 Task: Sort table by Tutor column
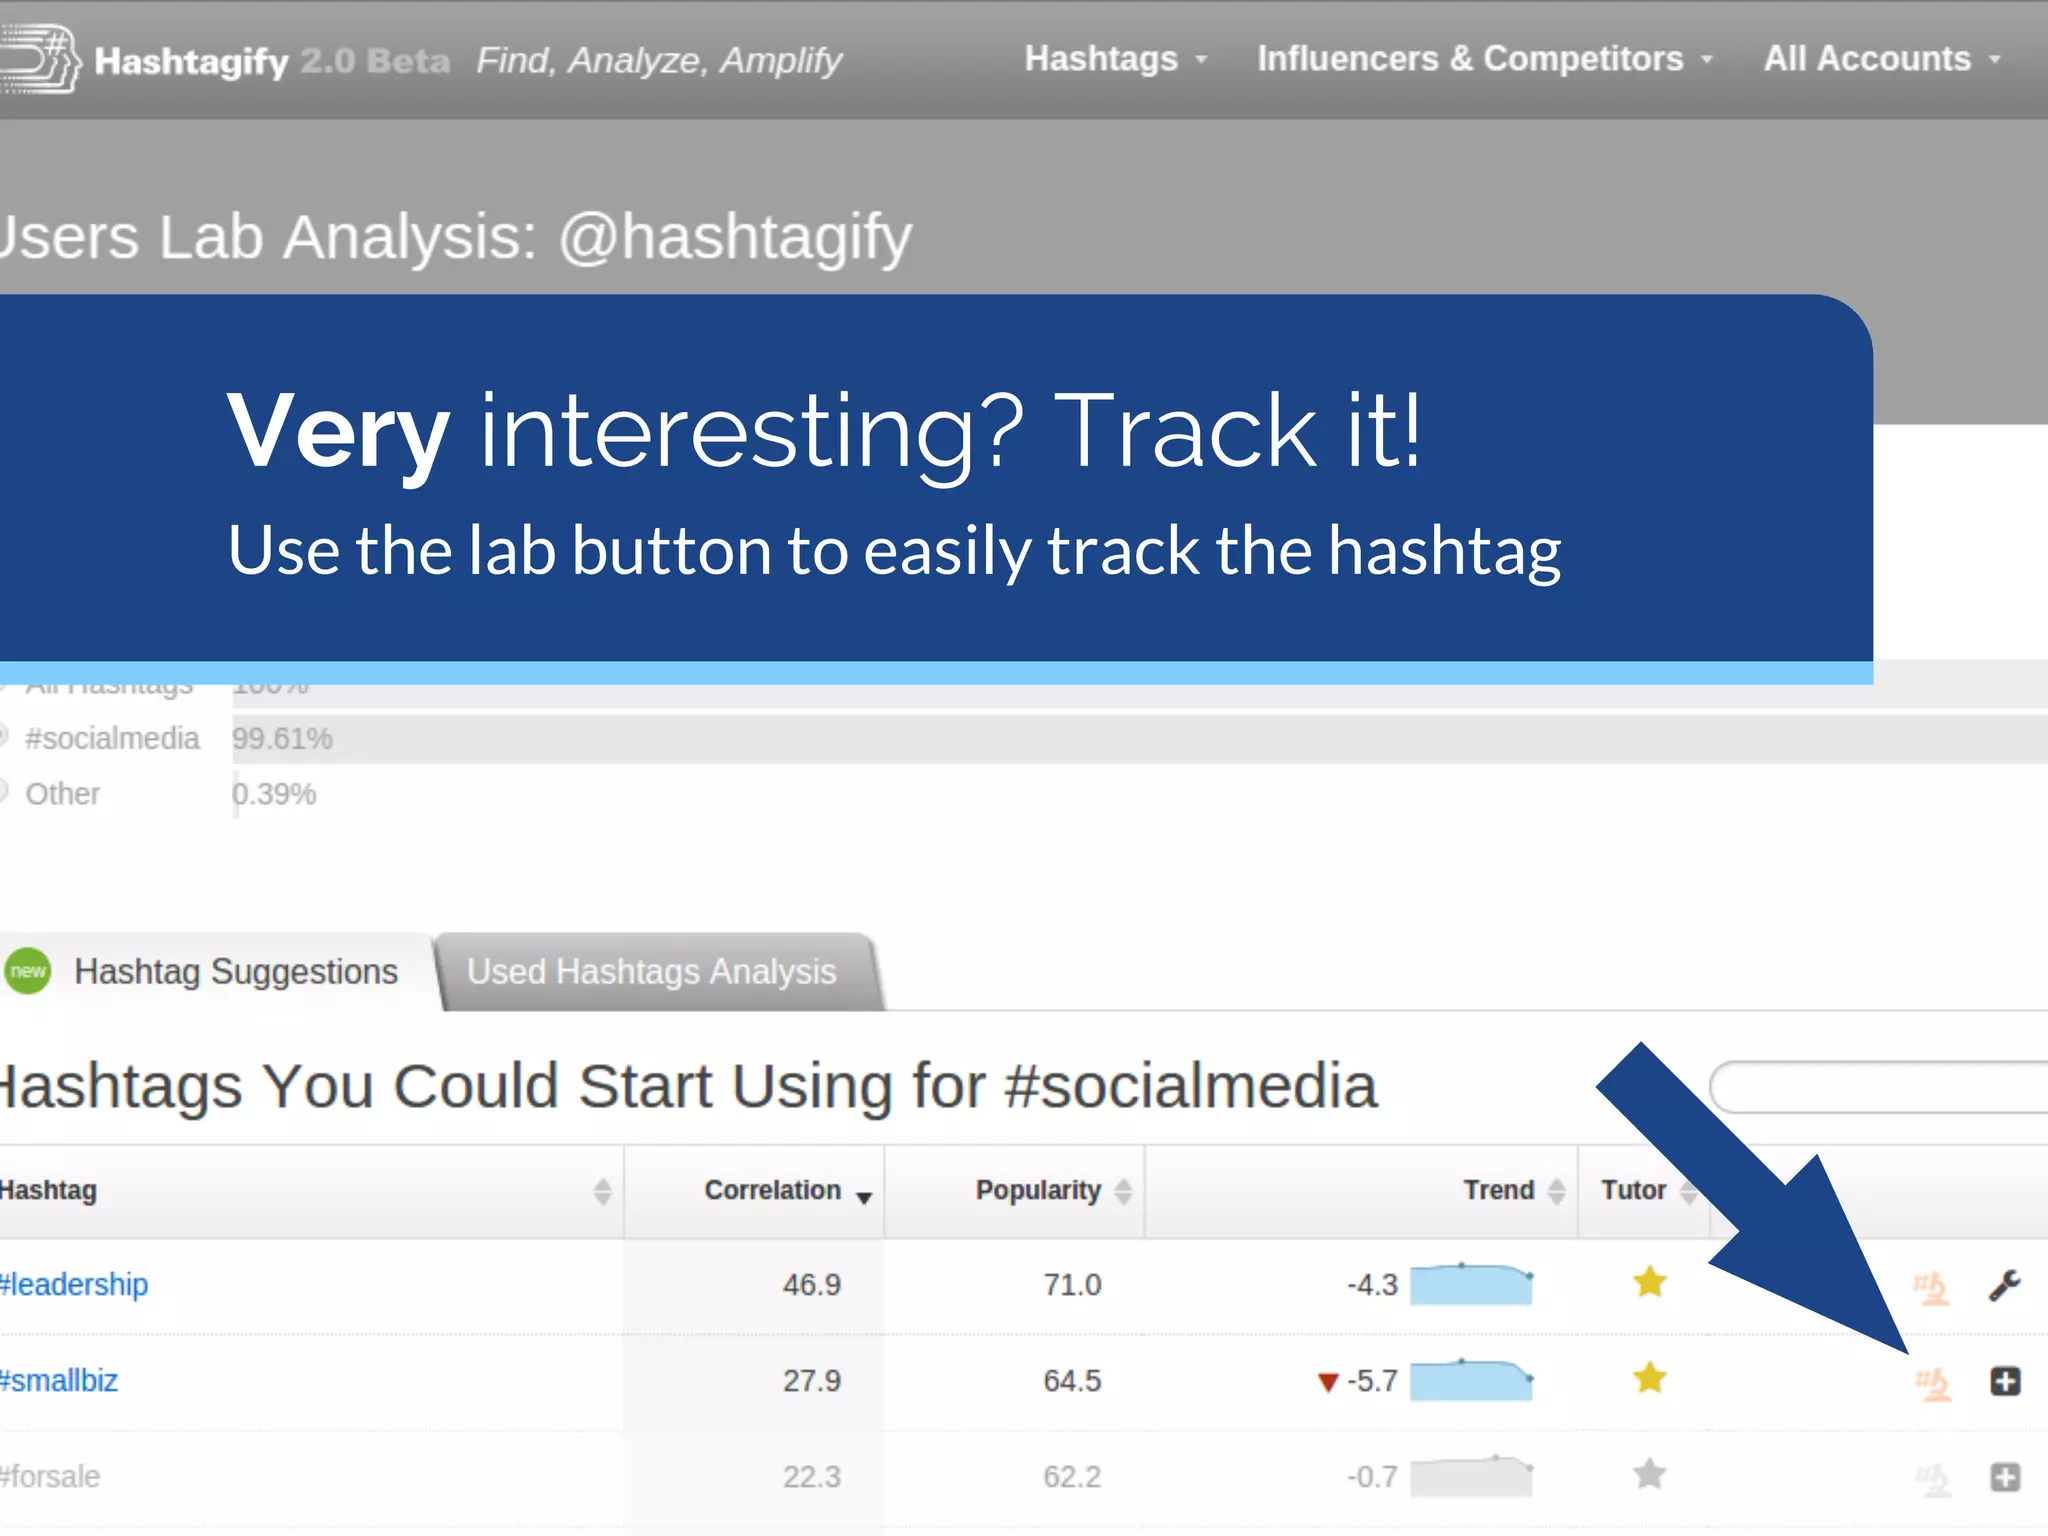1645,1191
